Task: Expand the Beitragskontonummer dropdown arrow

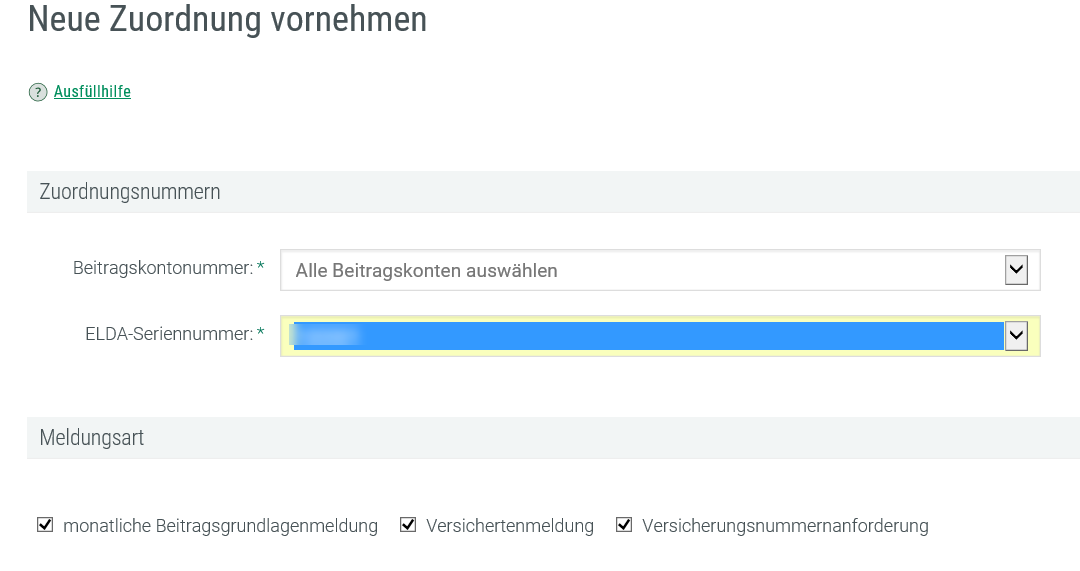Action: click(1016, 270)
